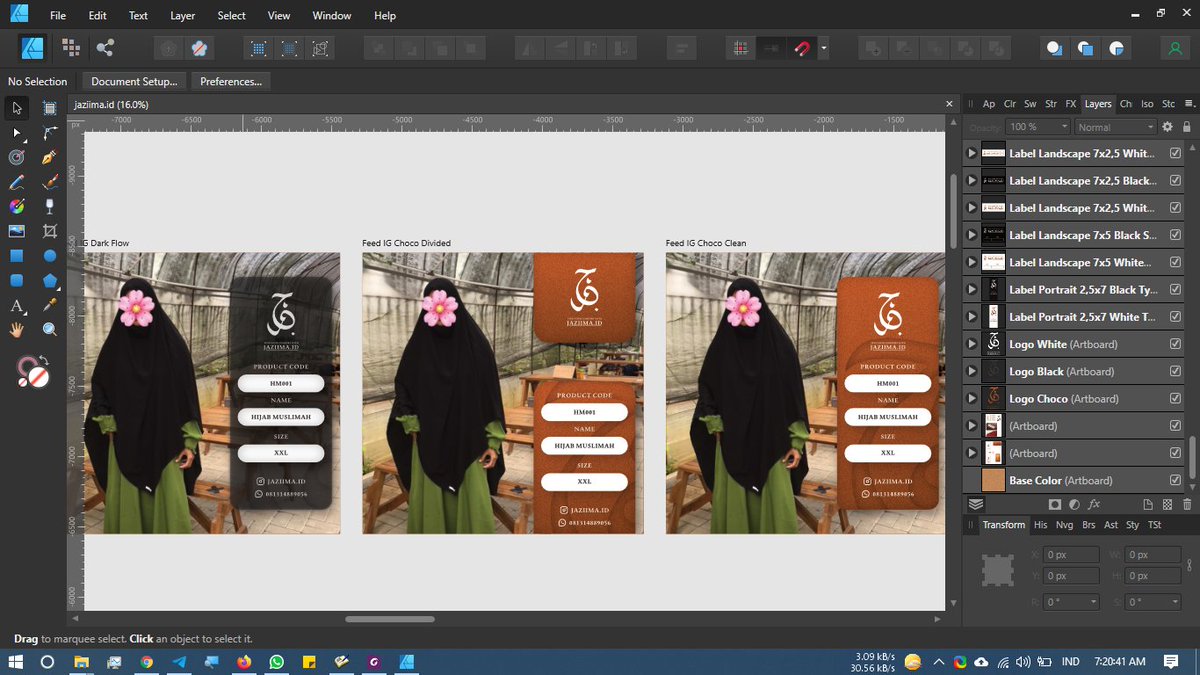Select the Artboard tool
The image size is (1200, 675).
[x=49, y=108]
